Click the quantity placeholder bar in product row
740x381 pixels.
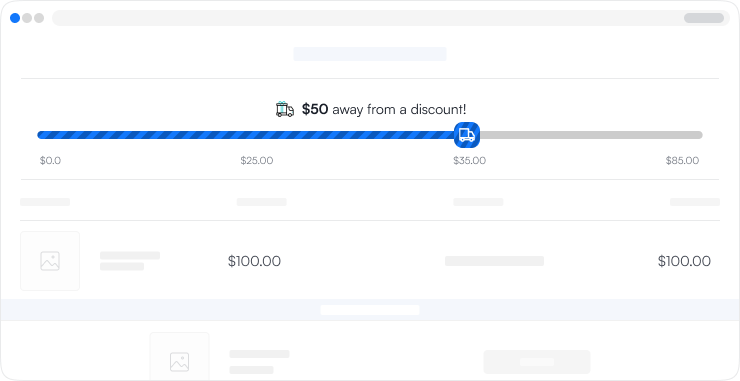(x=495, y=261)
